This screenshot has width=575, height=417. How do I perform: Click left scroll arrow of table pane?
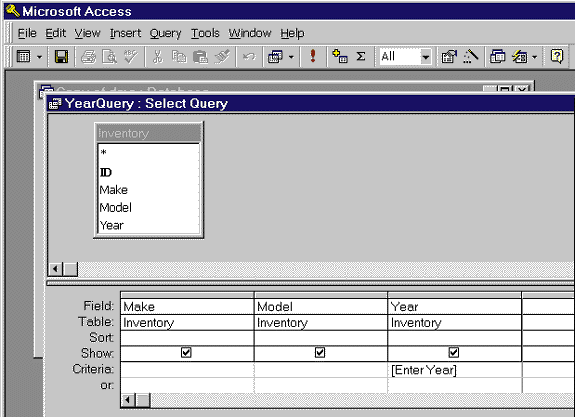[55, 269]
